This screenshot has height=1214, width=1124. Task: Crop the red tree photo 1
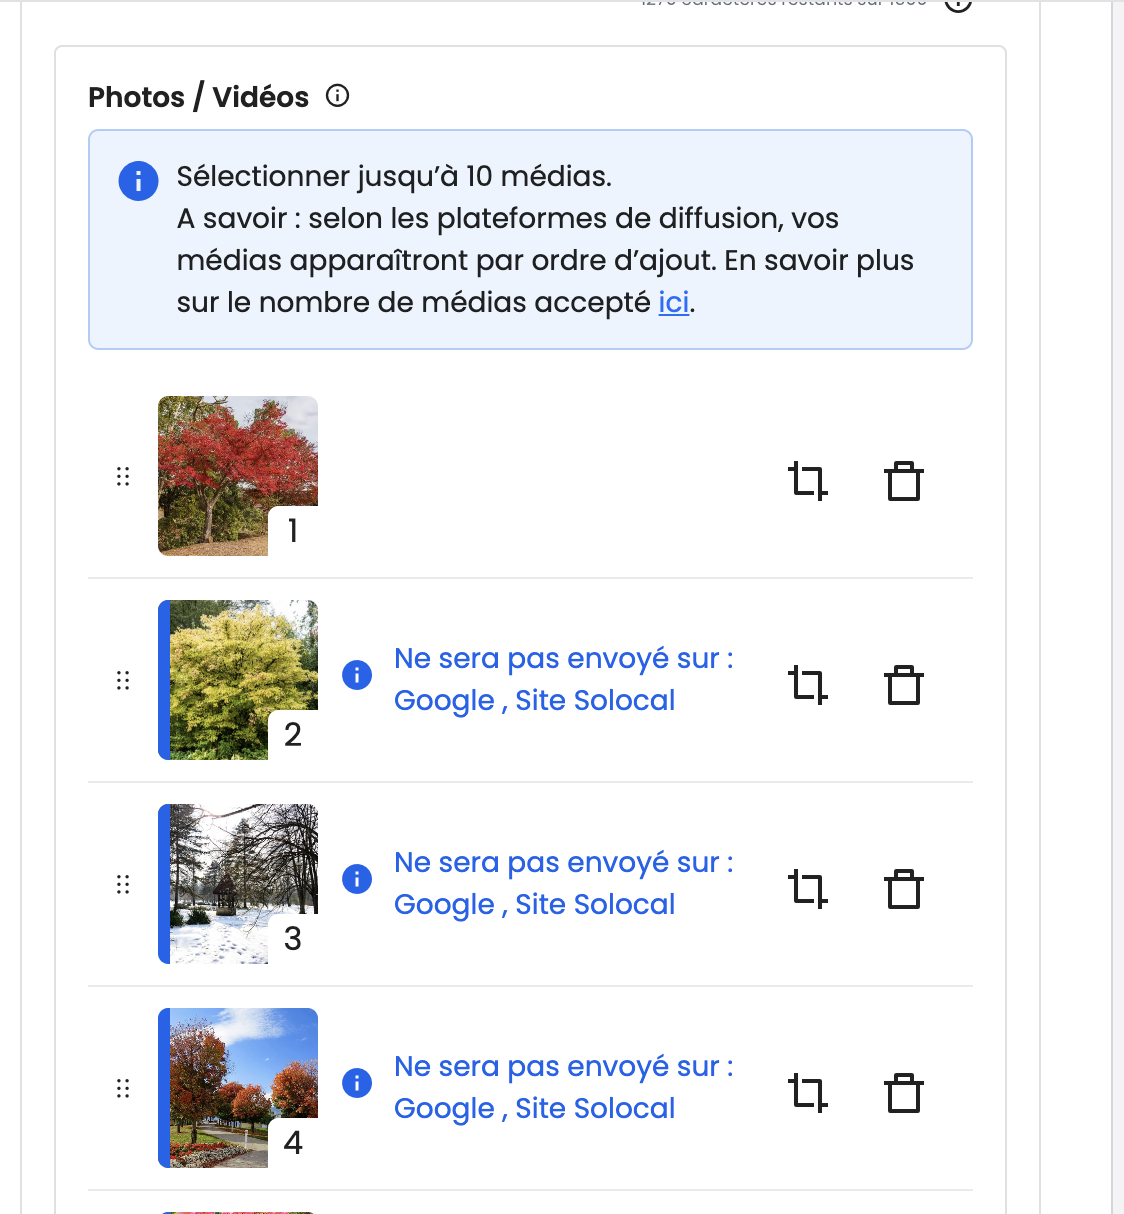tap(807, 481)
